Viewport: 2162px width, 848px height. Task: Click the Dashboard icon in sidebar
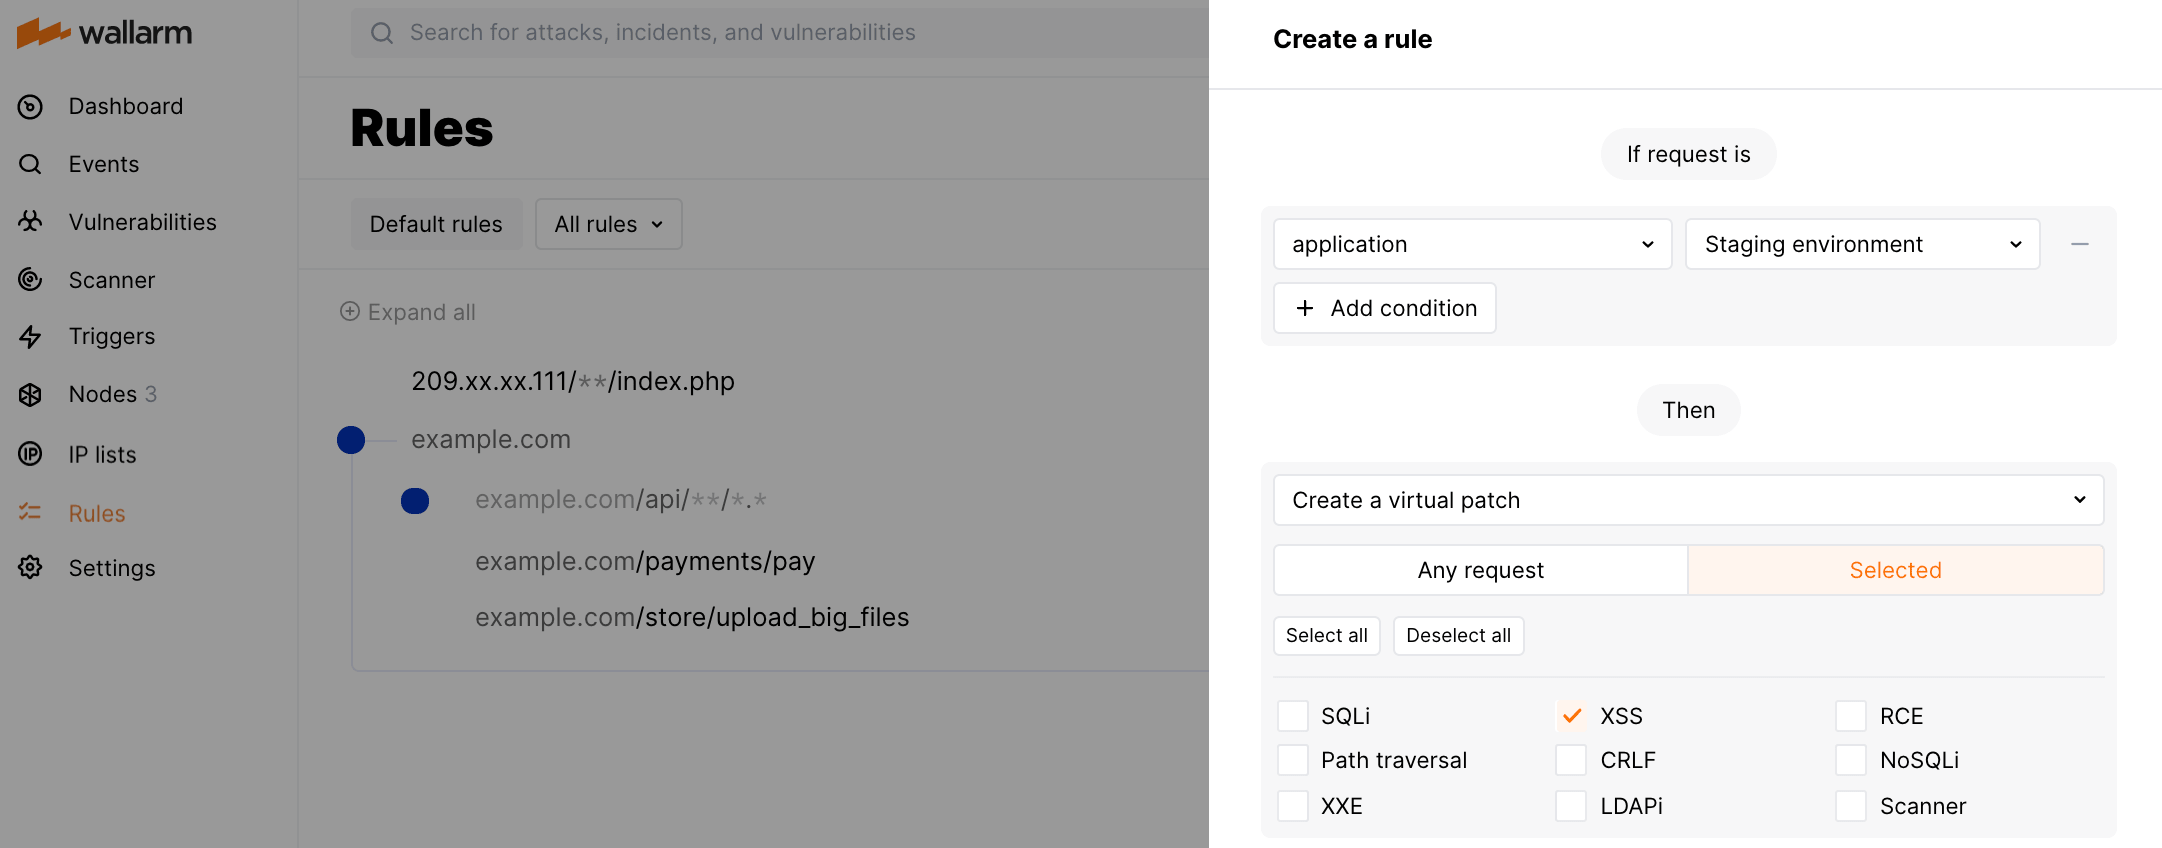coord(30,107)
